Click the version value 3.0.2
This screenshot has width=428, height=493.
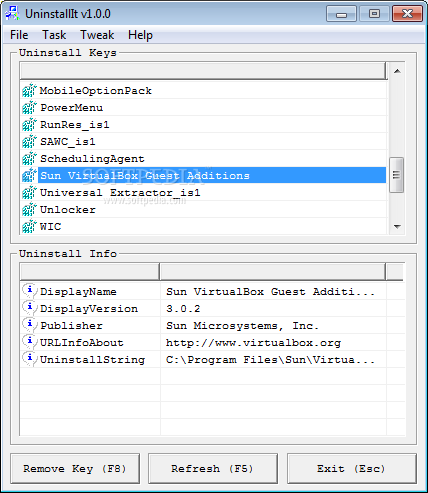(x=183, y=309)
